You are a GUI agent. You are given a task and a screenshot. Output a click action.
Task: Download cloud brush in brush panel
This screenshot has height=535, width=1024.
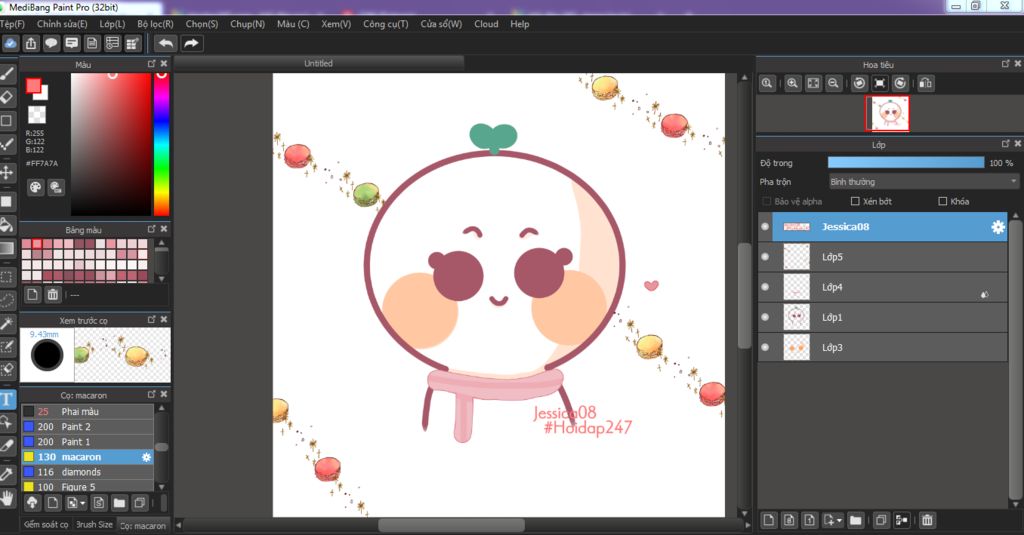pyautogui.click(x=32, y=502)
